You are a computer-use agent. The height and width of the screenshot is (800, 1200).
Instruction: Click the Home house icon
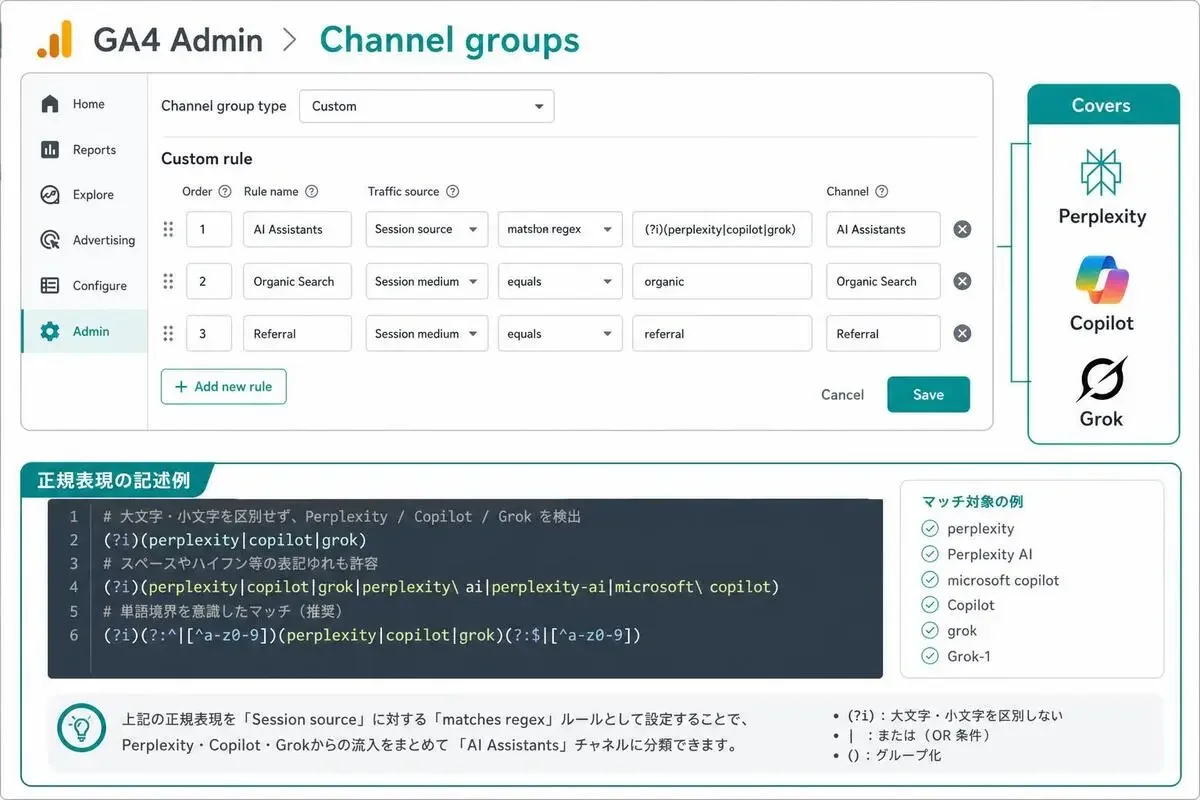pyautogui.click(x=50, y=104)
